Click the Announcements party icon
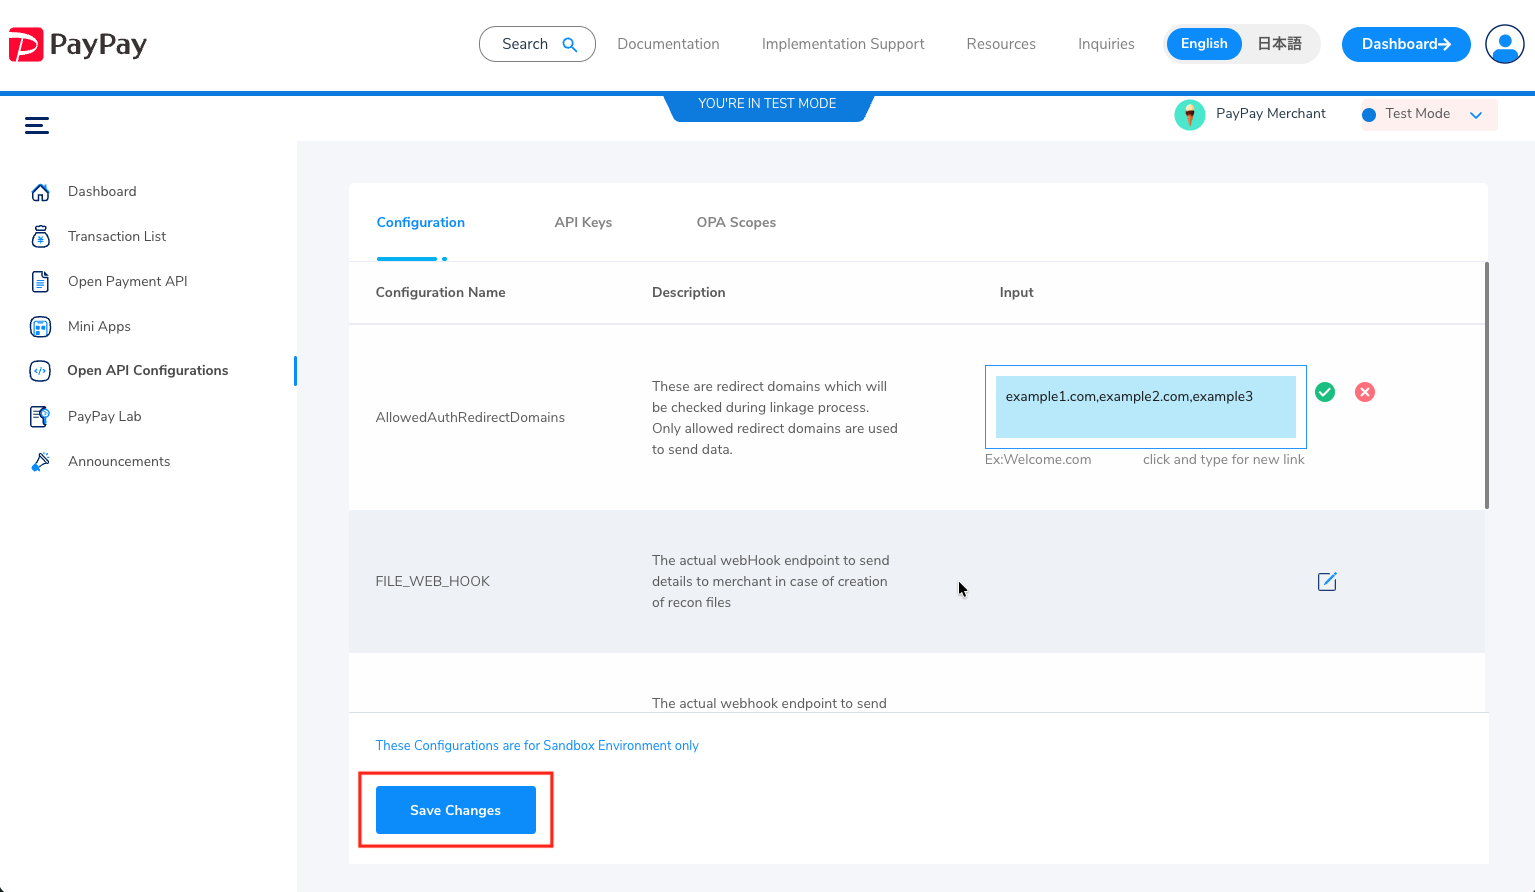The width and height of the screenshot is (1535, 892). click(x=40, y=462)
